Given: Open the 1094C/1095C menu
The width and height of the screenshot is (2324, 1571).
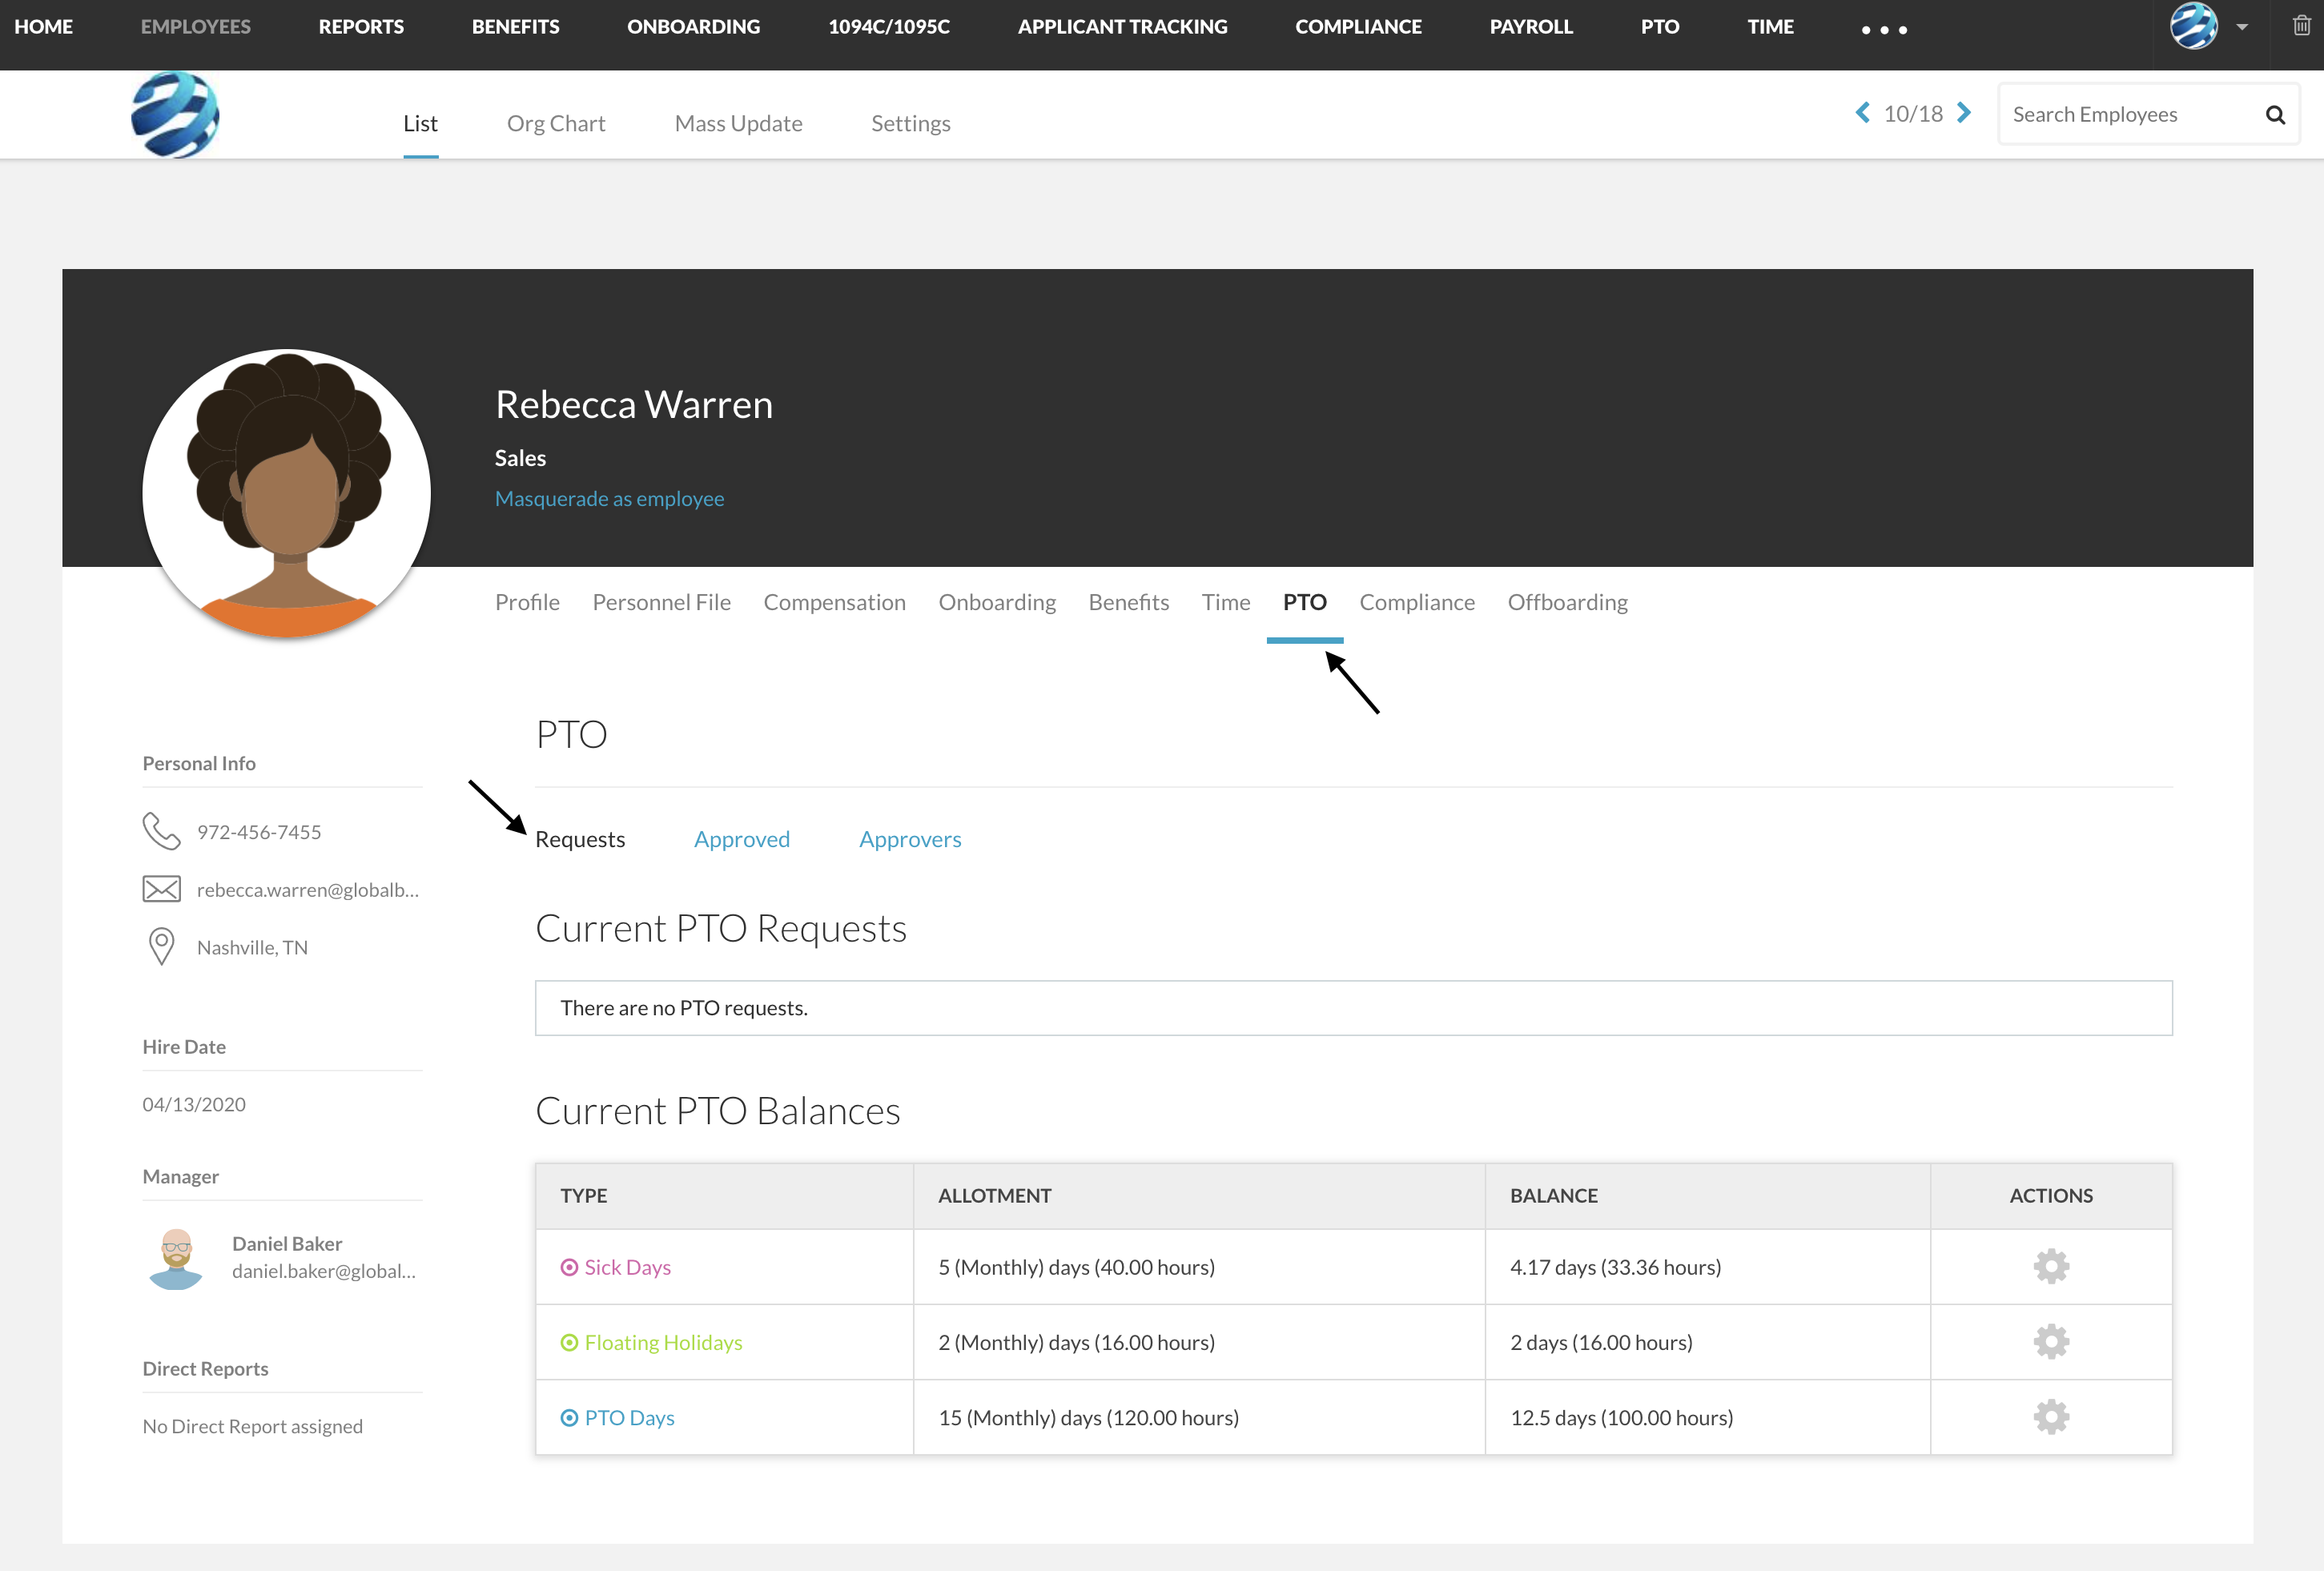Looking at the screenshot, I should pos(889,27).
